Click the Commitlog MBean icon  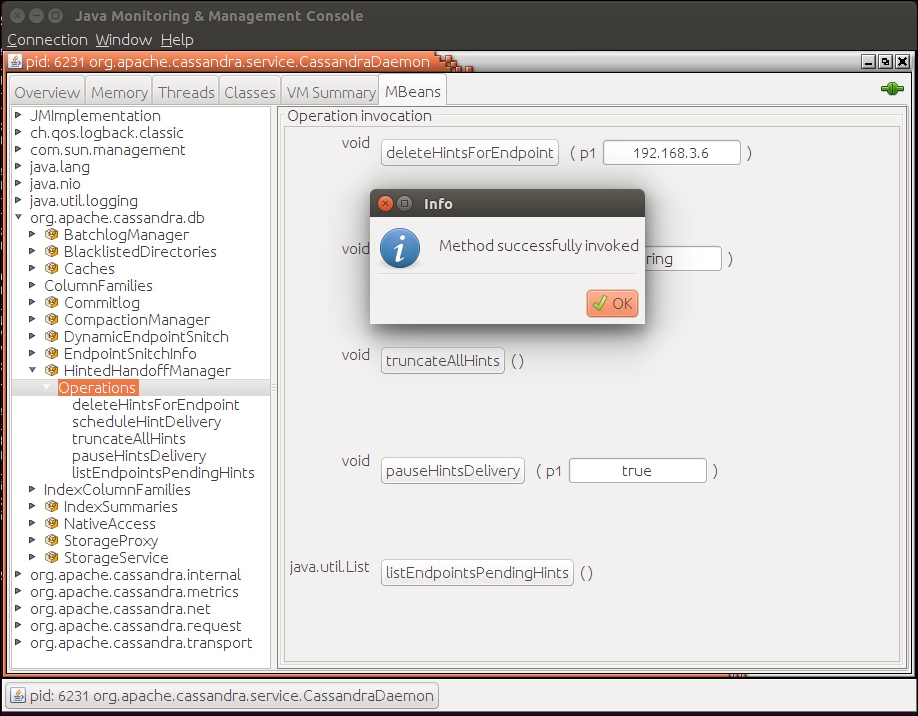[x=52, y=302]
